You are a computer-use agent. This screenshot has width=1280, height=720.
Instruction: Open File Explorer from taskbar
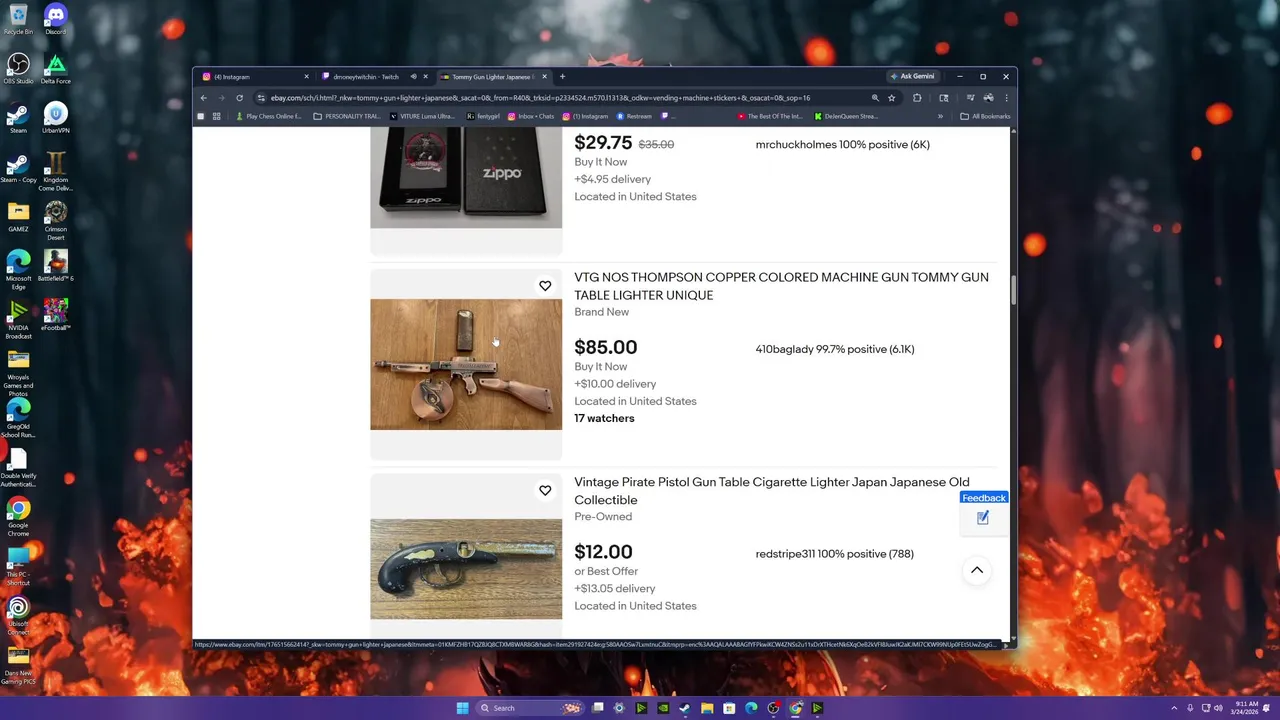(x=707, y=708)
